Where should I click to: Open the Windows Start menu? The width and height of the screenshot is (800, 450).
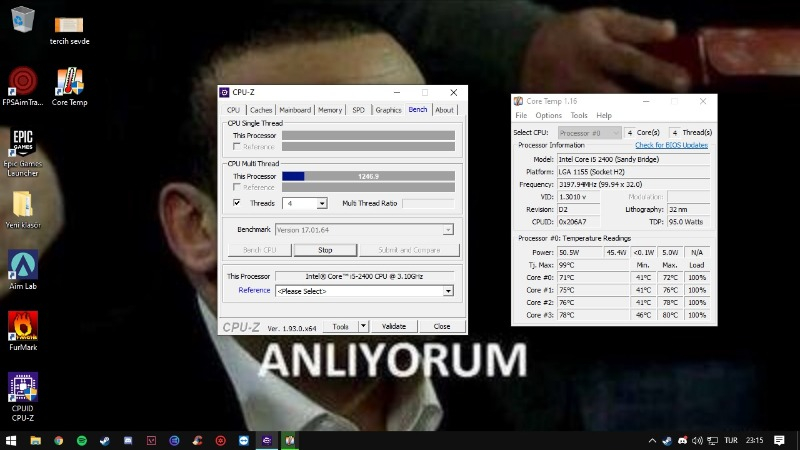(11, 440)
